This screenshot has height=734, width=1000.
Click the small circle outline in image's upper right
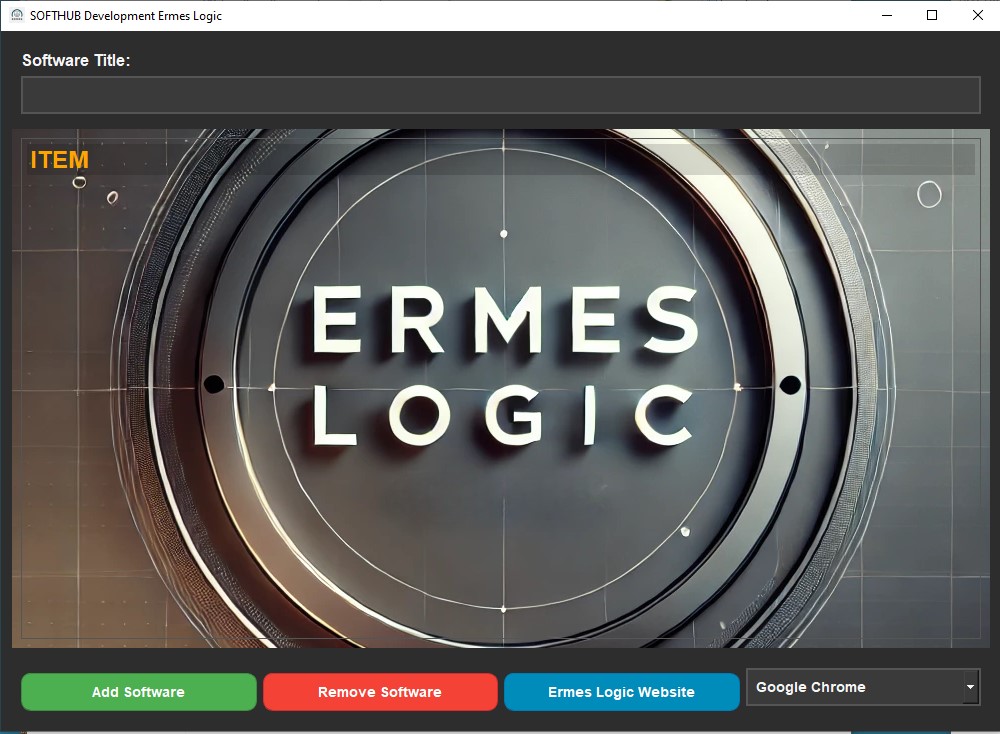tap(929, 194)
